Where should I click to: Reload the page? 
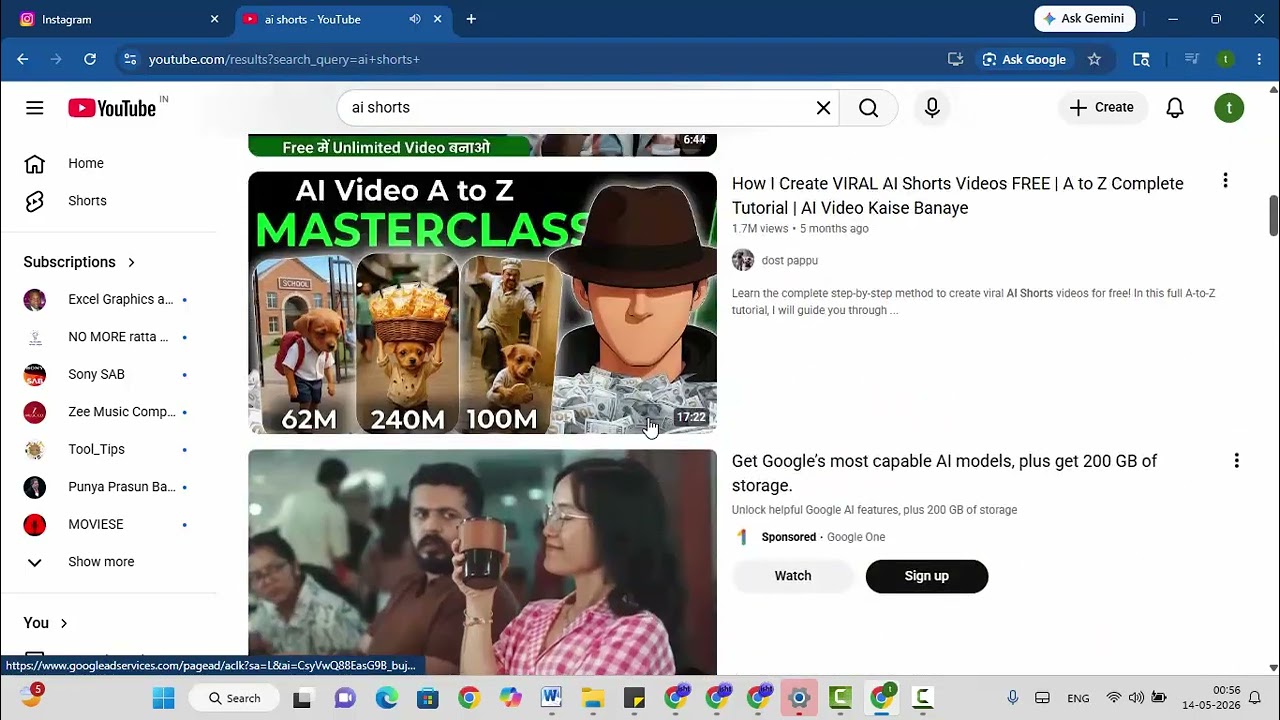pyautogui.click(x=90, y=59)
